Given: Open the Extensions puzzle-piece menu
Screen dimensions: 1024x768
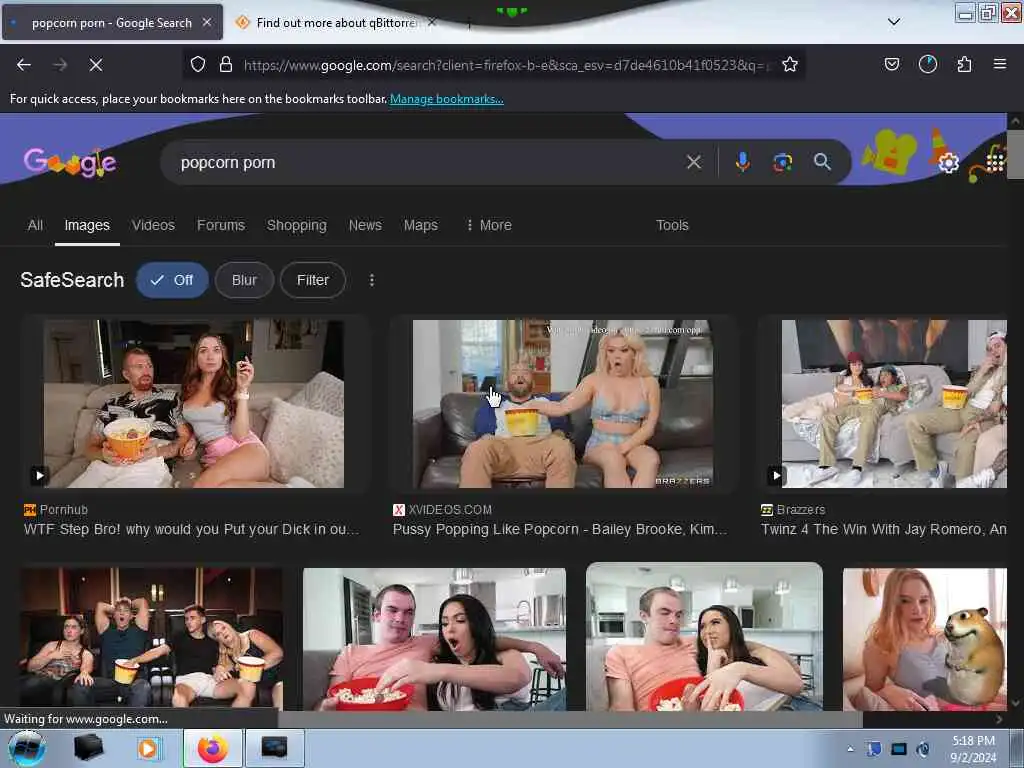Looking at the screenshot, I should [964, 64].
